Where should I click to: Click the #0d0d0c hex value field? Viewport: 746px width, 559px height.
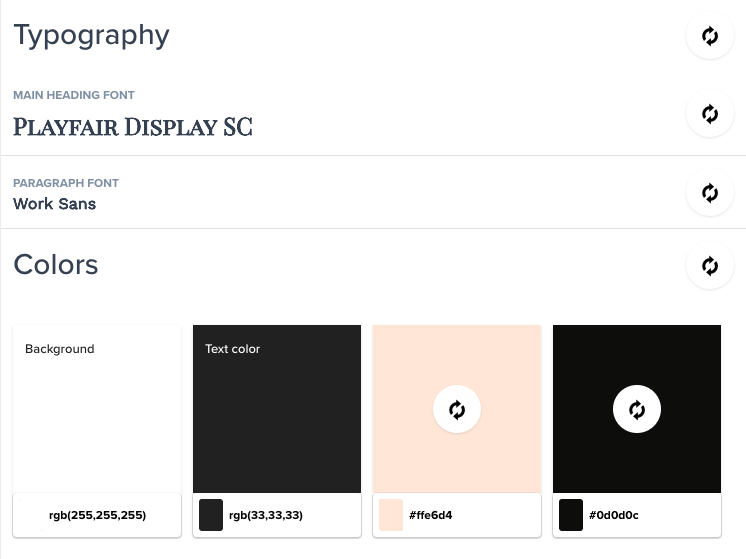614,516
